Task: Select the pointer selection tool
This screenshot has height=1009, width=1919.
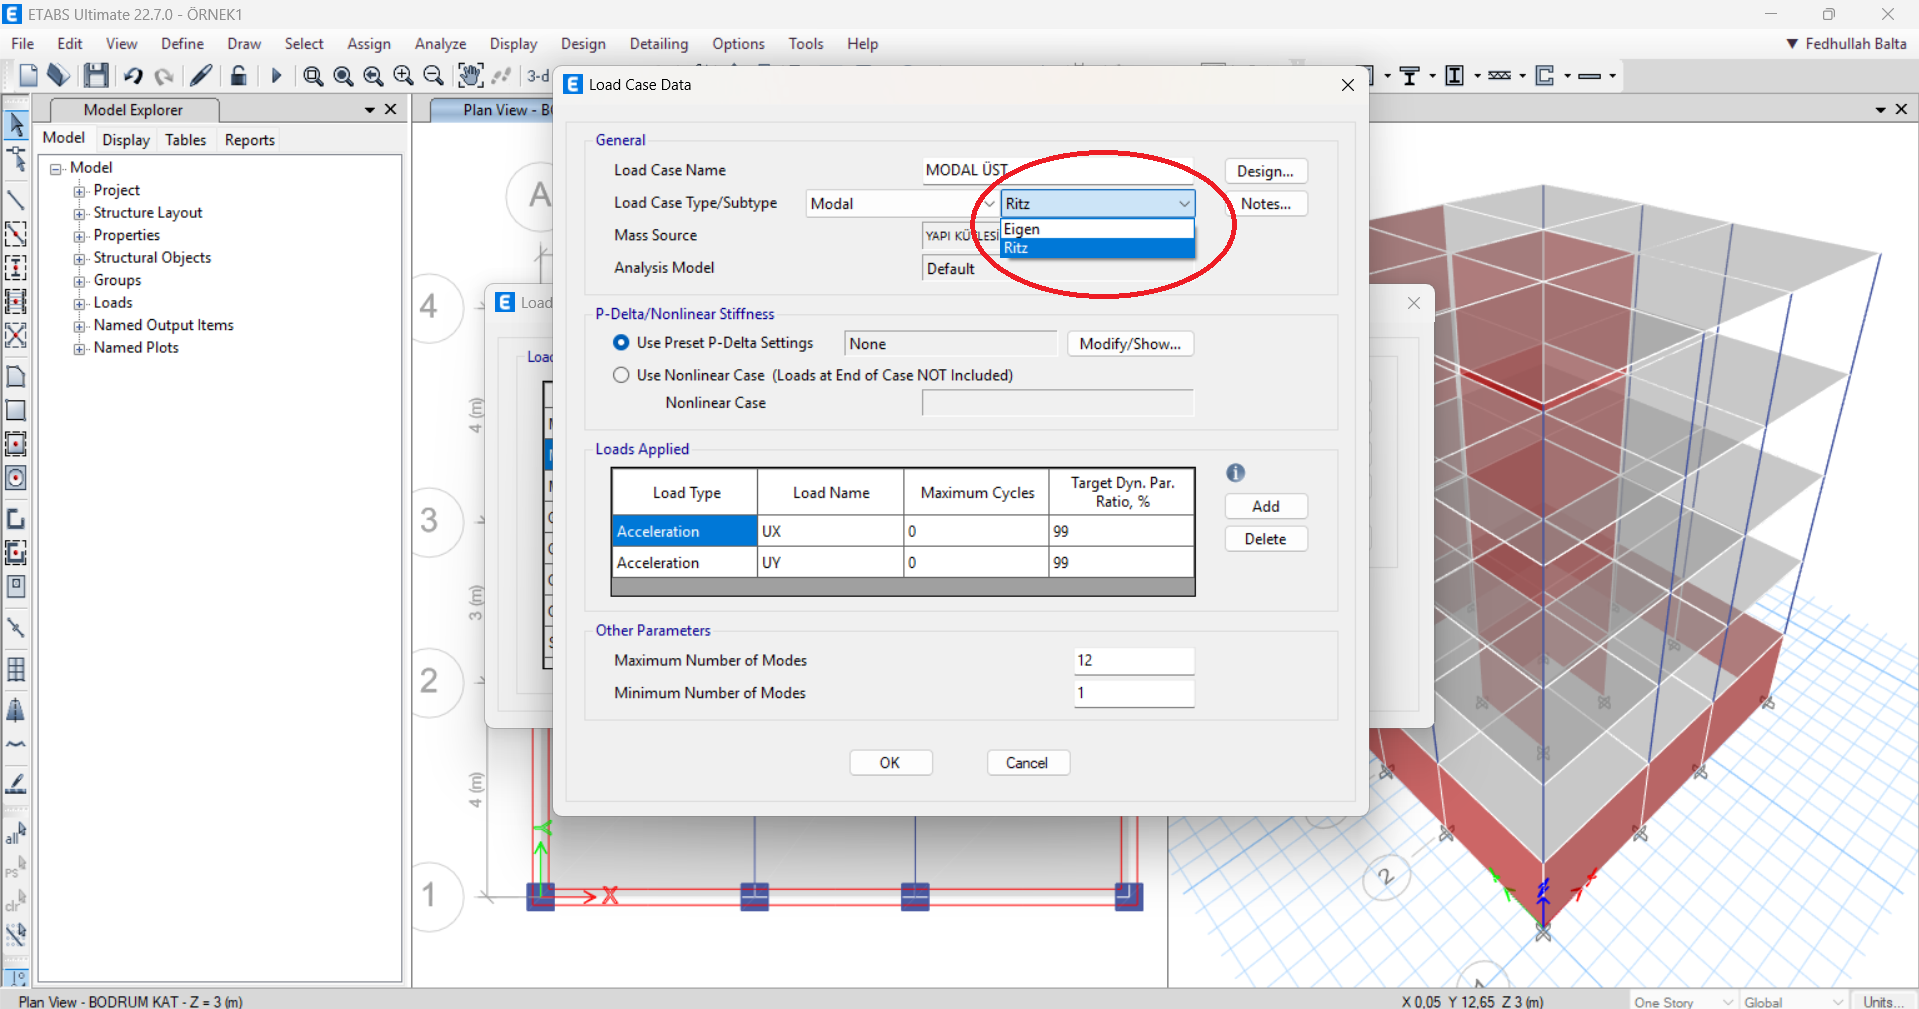Action: click(x=16, y=125)
